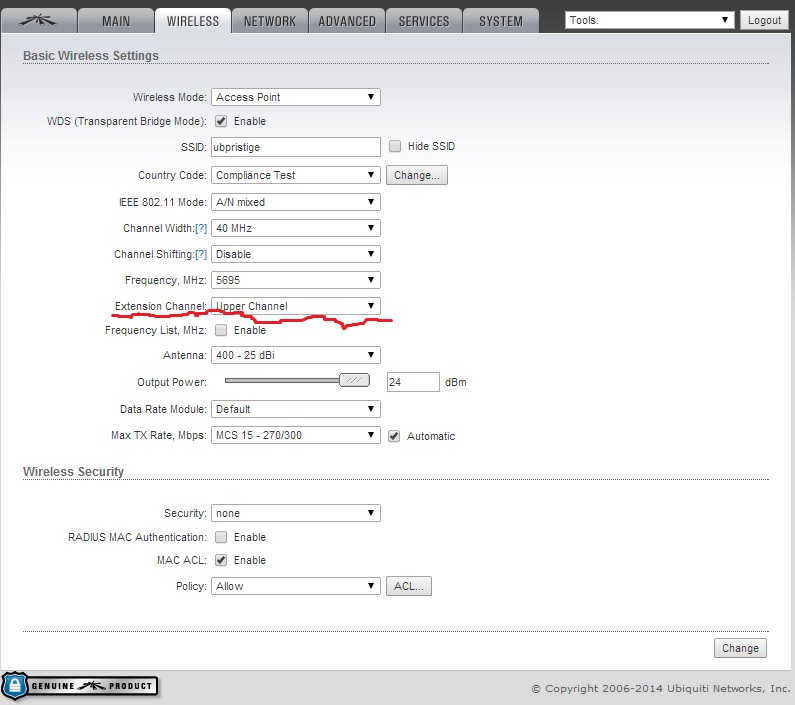Screen dimensions: 795x705
Task: Toggle the Automatic rate checkbox
Action: 394,436
